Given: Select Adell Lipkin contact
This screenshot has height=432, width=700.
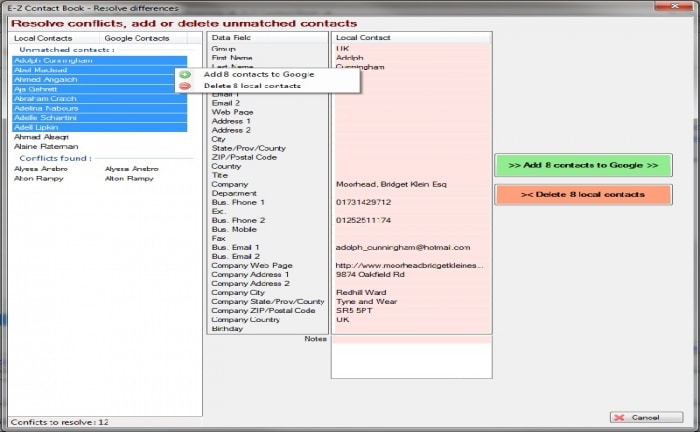Looking at the screenshot, I should click(100, 127).
